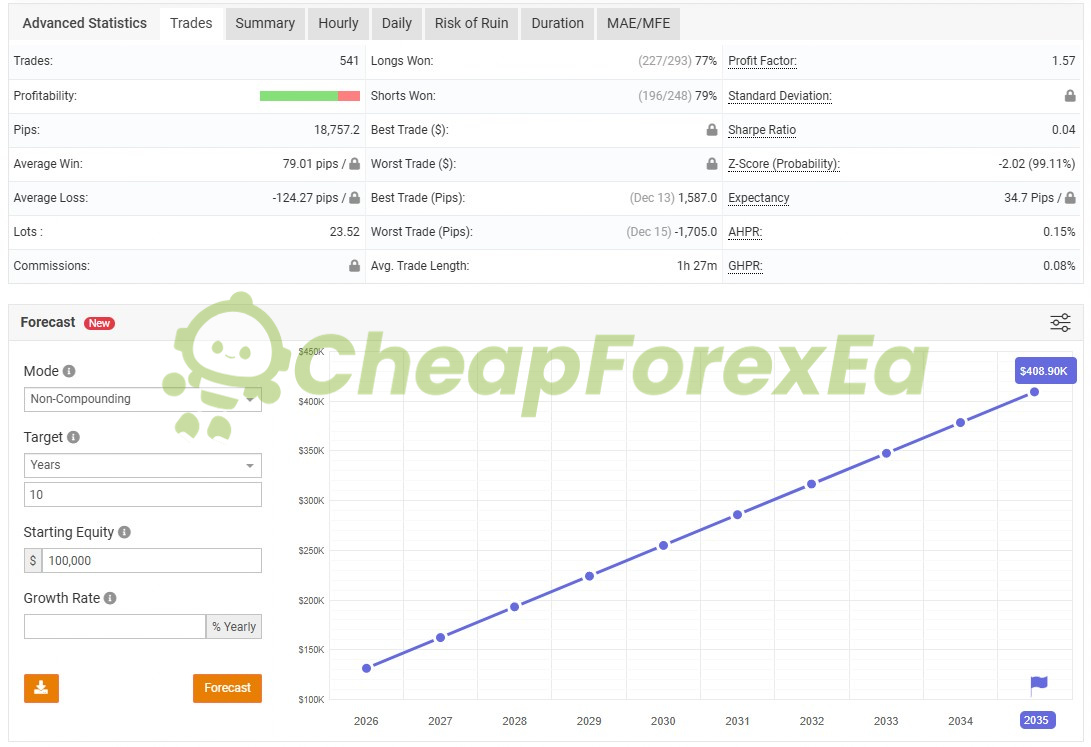
Task: Click the Best Trade ($) lock icon
Action: (x=712, y=129)
